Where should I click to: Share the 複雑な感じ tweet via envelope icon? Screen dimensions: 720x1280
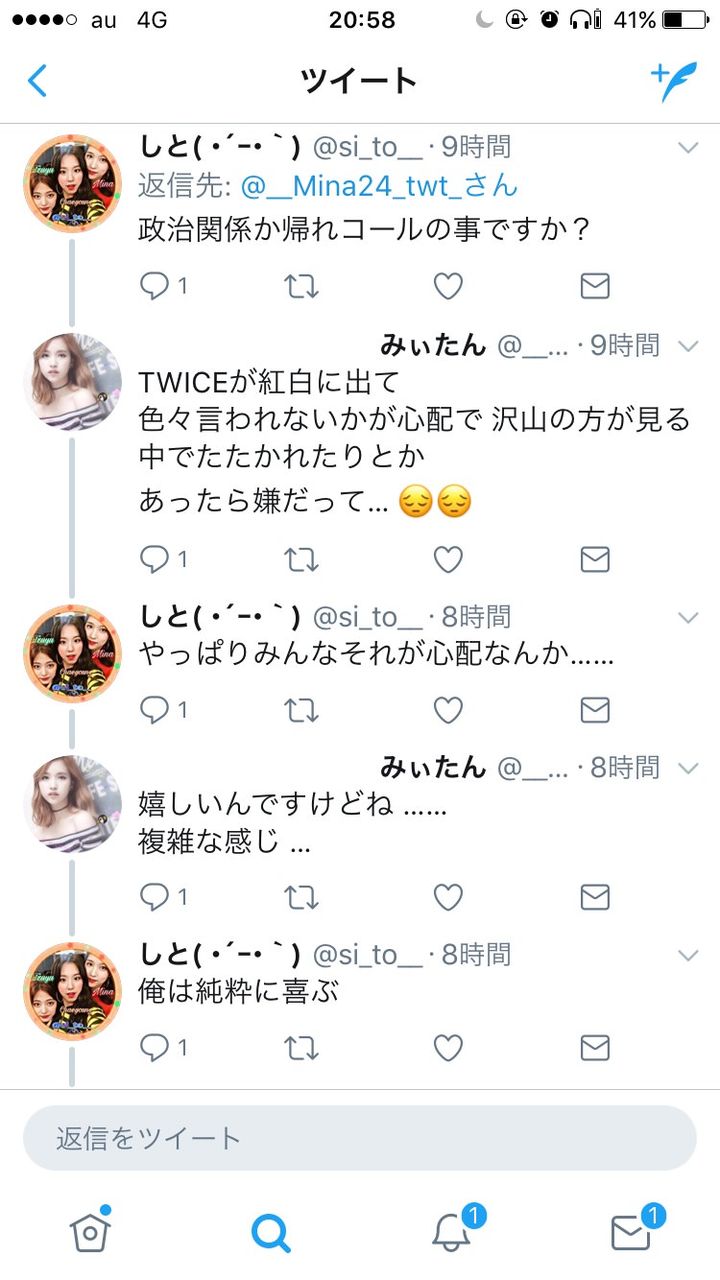[595, 896]
